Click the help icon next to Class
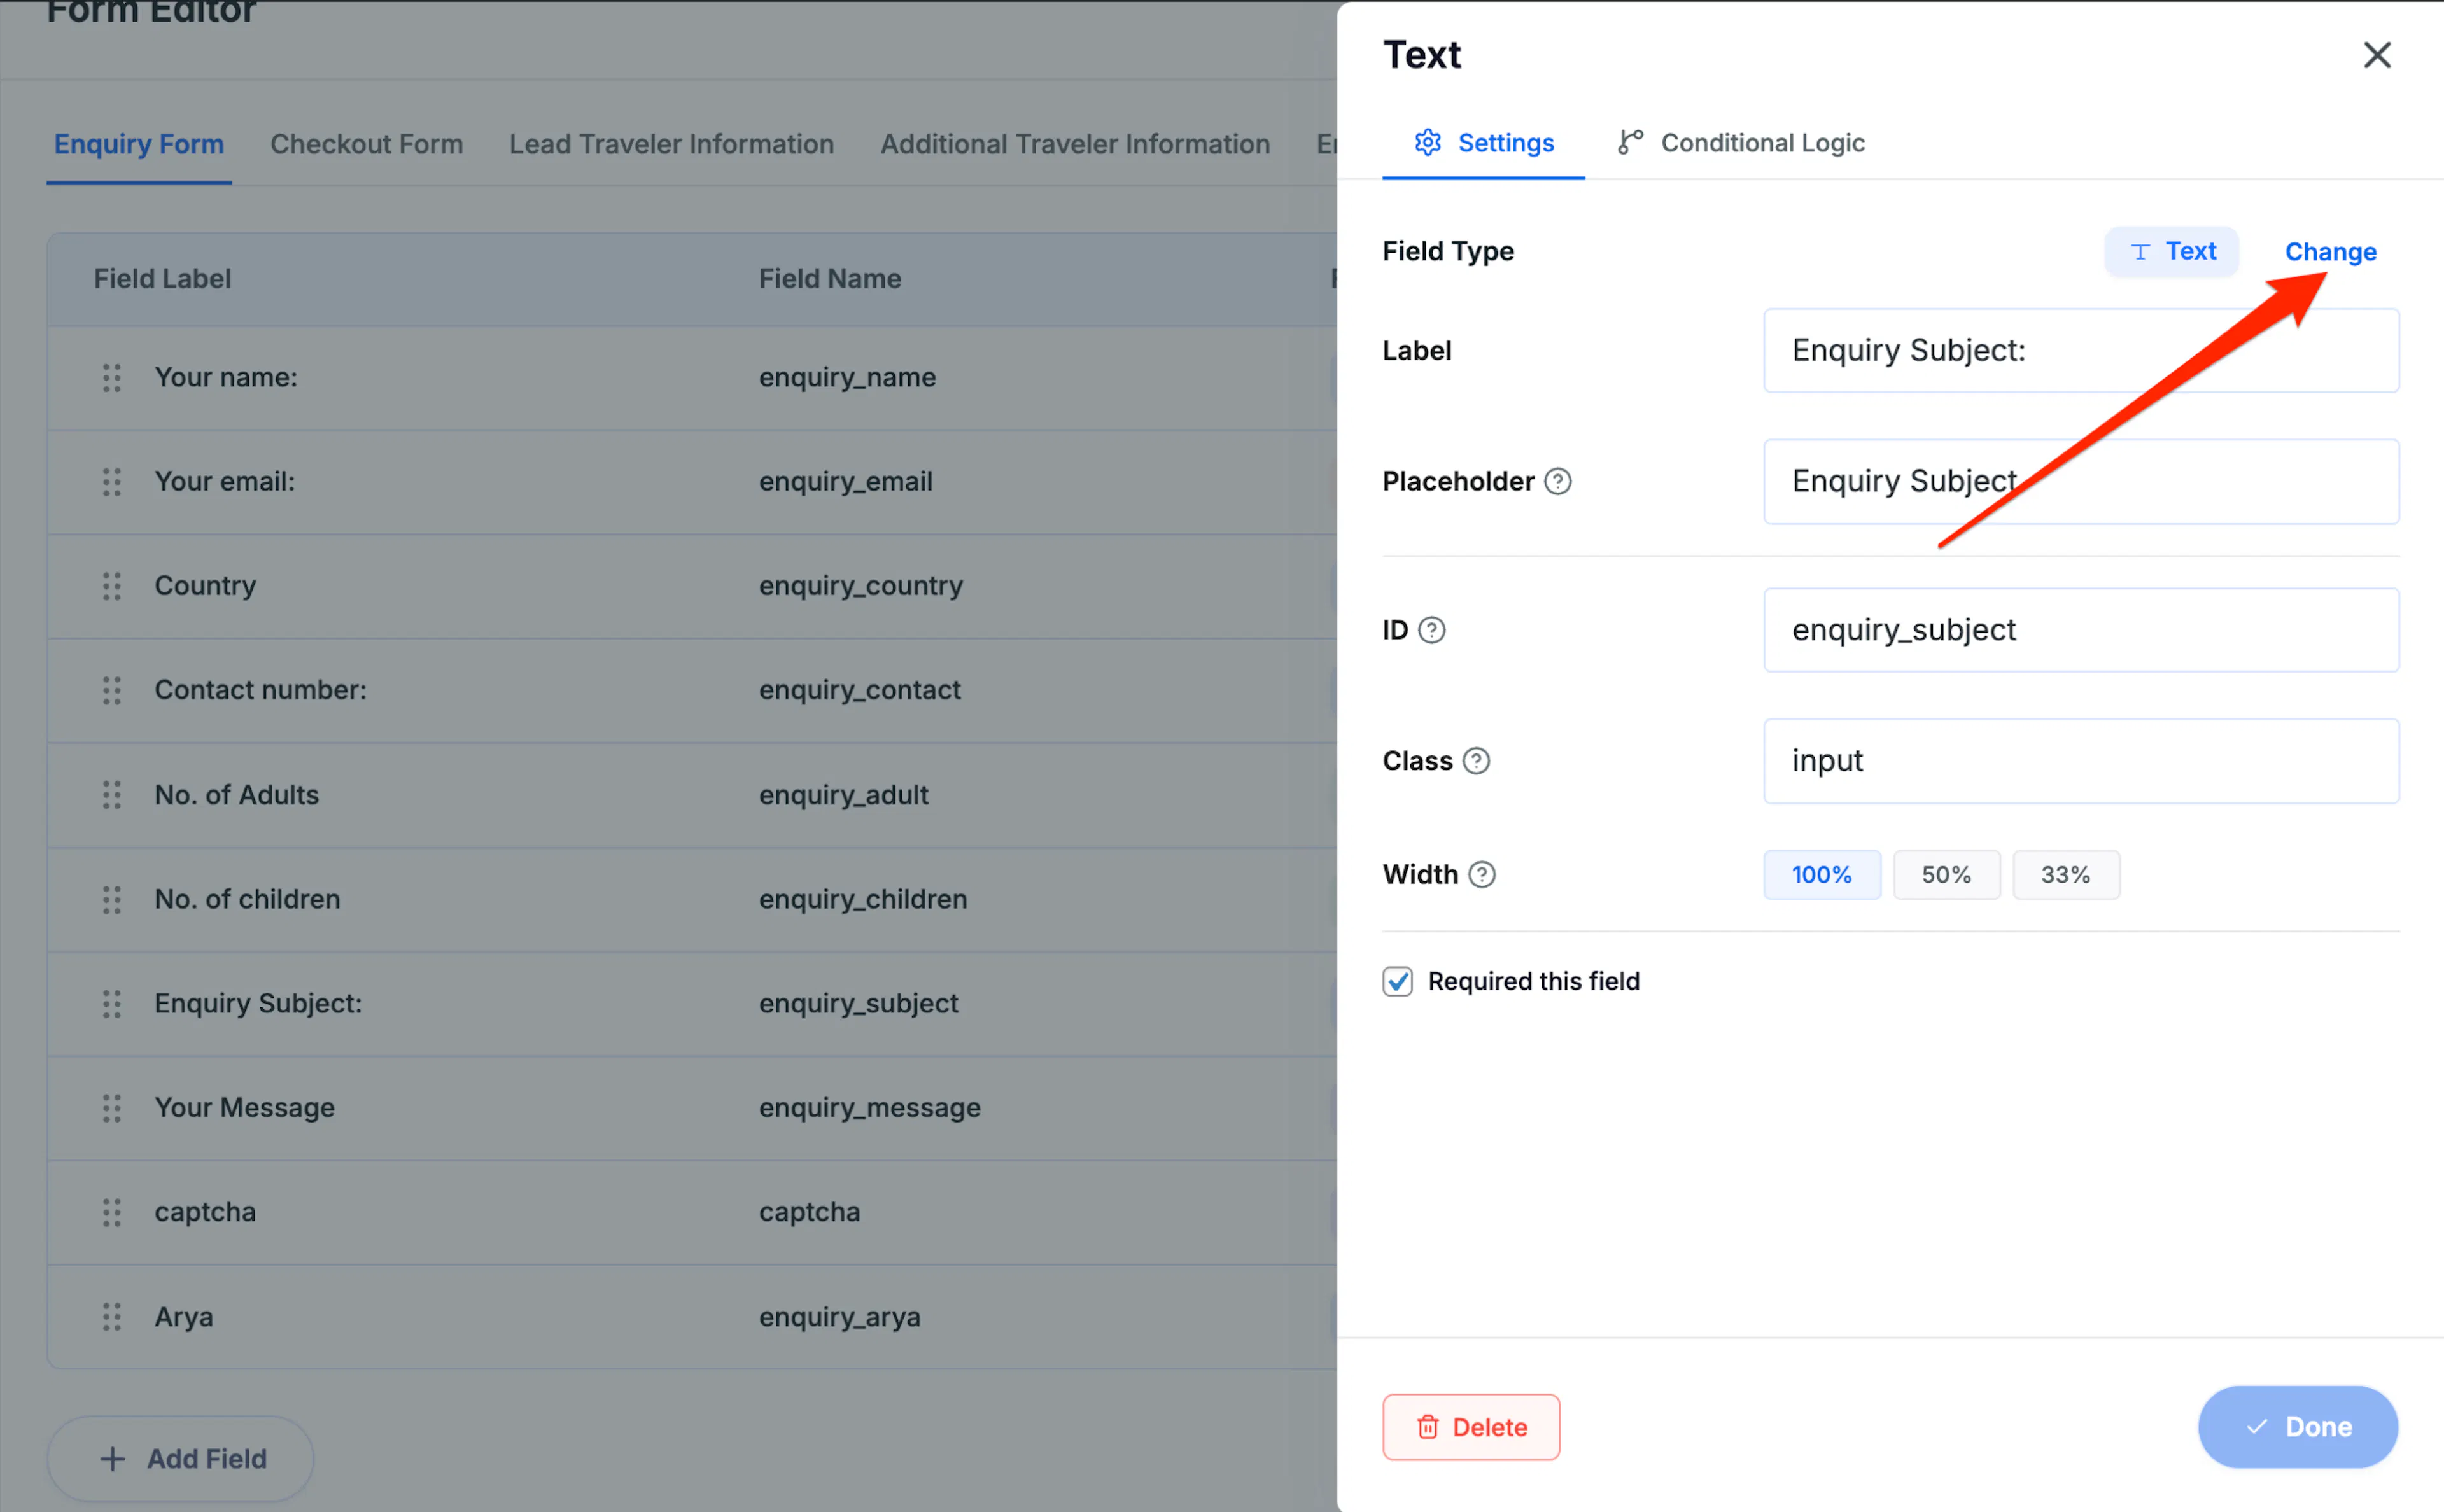This screenshot has width=2444, height=1512. 1476,761
